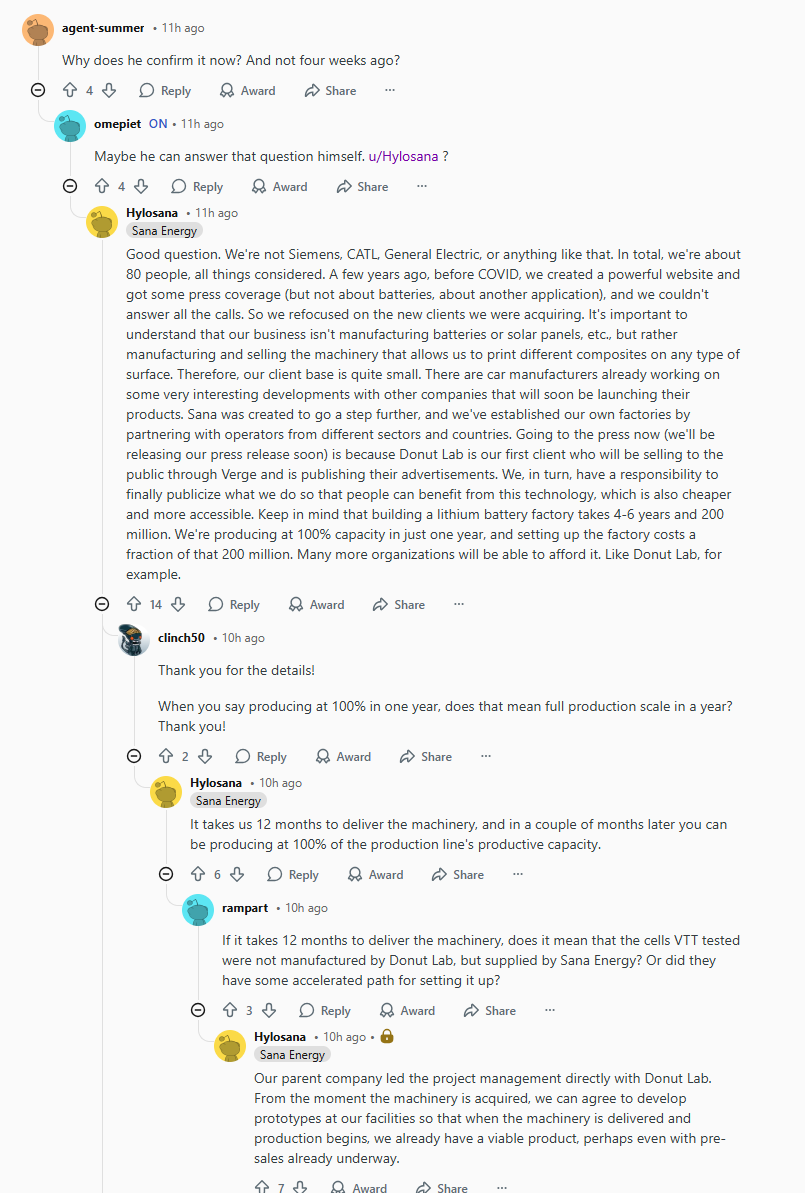Click Award on rampart's comment
The width and height of the screenshot is (805, 1193).
406,1010
